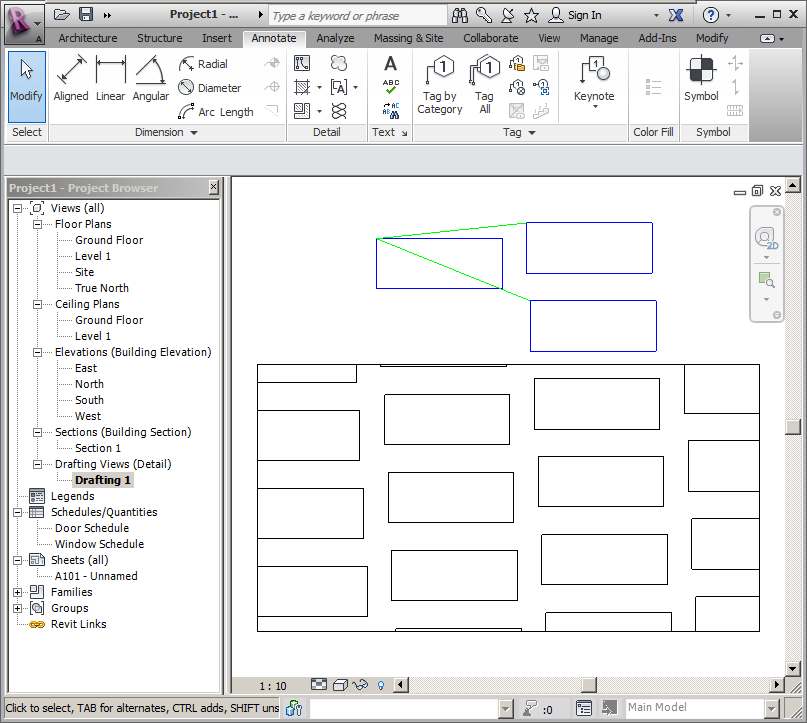Click the keyword search input field
The width and height of the screenshot is (807, 723).
tap(358, 15)
